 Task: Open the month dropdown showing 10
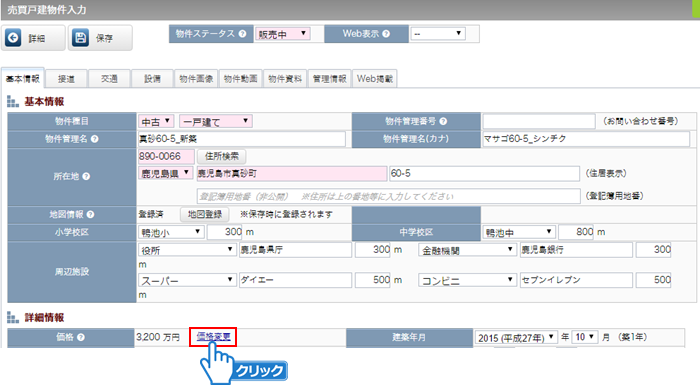[x=585, y=337]
